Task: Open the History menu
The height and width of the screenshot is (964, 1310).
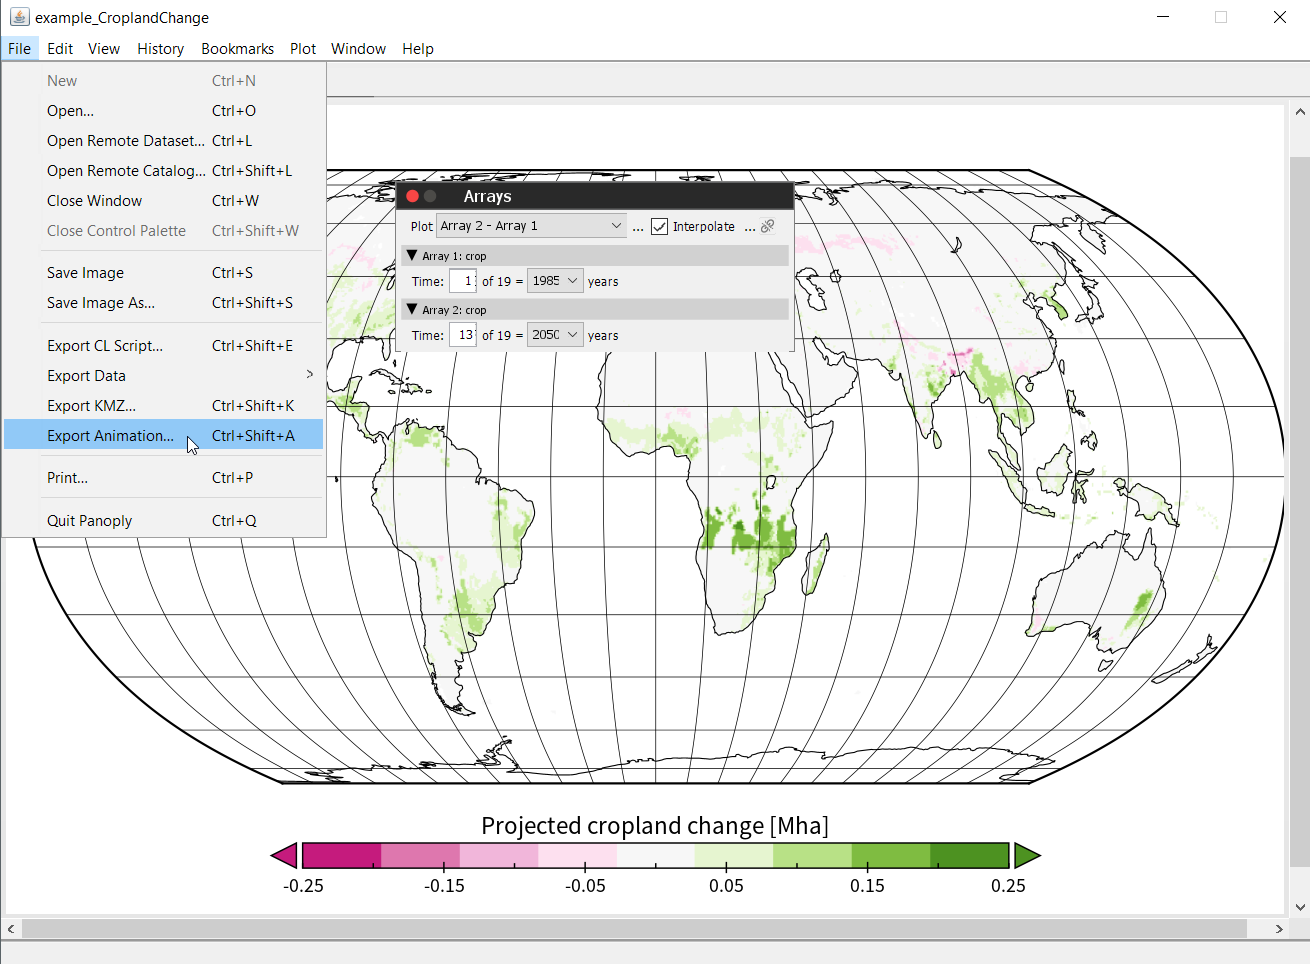Action: [x=161, y=48]
